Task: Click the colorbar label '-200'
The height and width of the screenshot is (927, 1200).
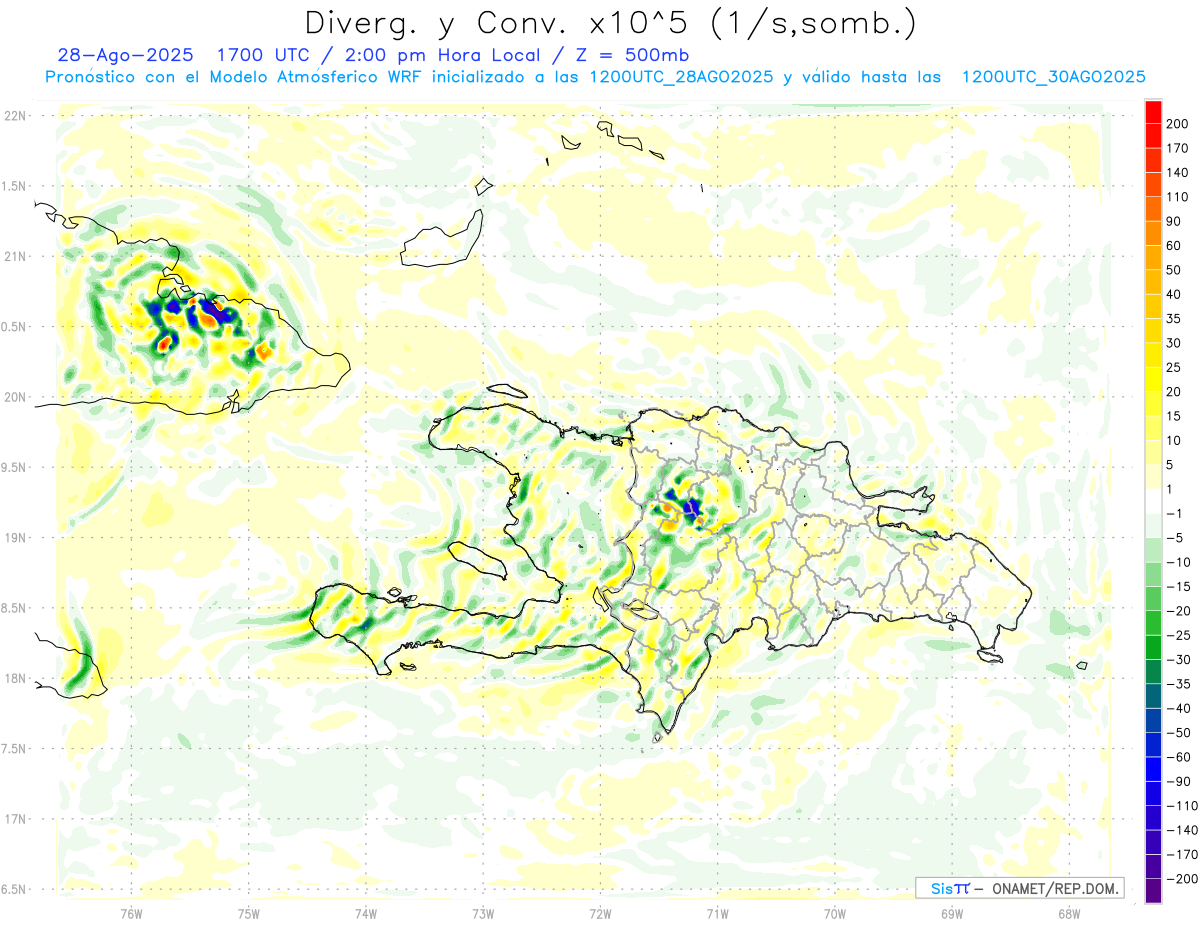Action: (1182, 879)
